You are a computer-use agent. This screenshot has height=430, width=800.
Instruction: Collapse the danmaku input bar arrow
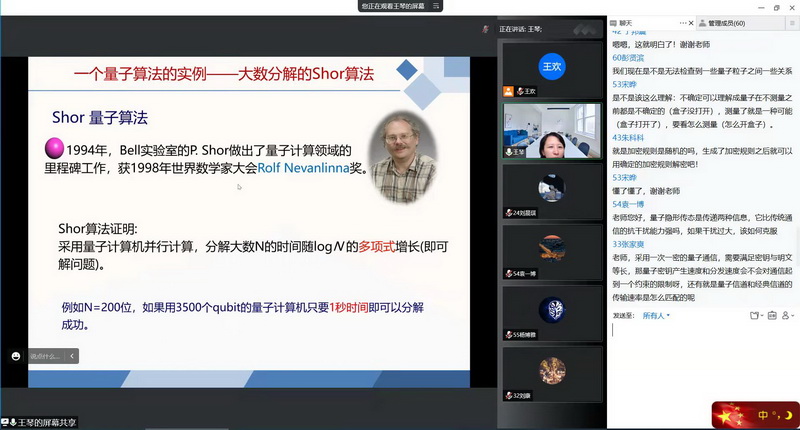pos(72,355)
